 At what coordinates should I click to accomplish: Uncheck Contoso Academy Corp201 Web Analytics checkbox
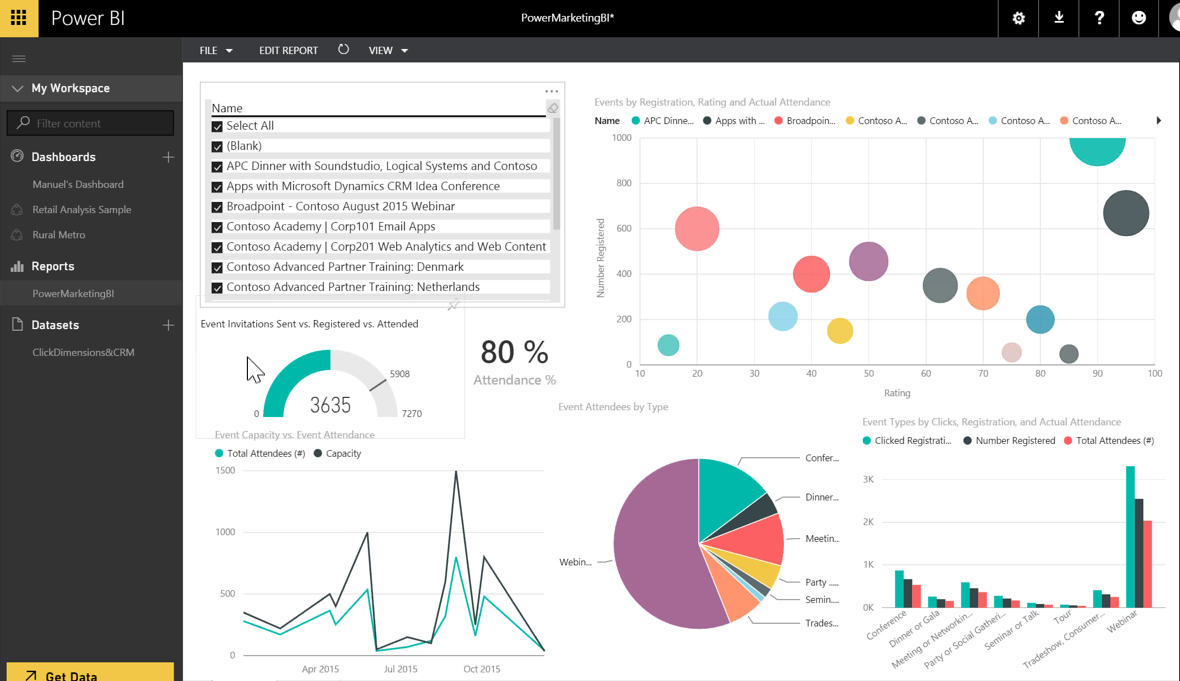217,248
